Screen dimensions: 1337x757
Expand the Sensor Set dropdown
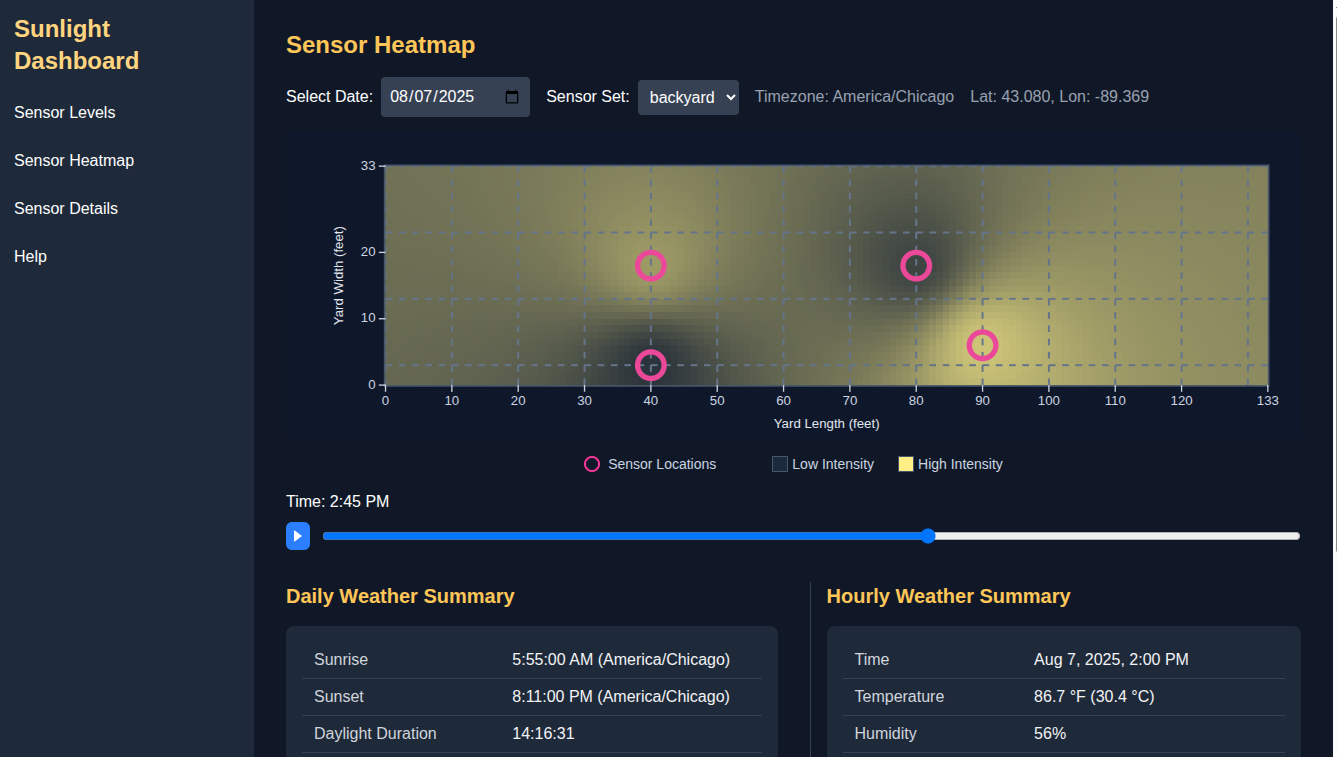(x=688, y=97)
